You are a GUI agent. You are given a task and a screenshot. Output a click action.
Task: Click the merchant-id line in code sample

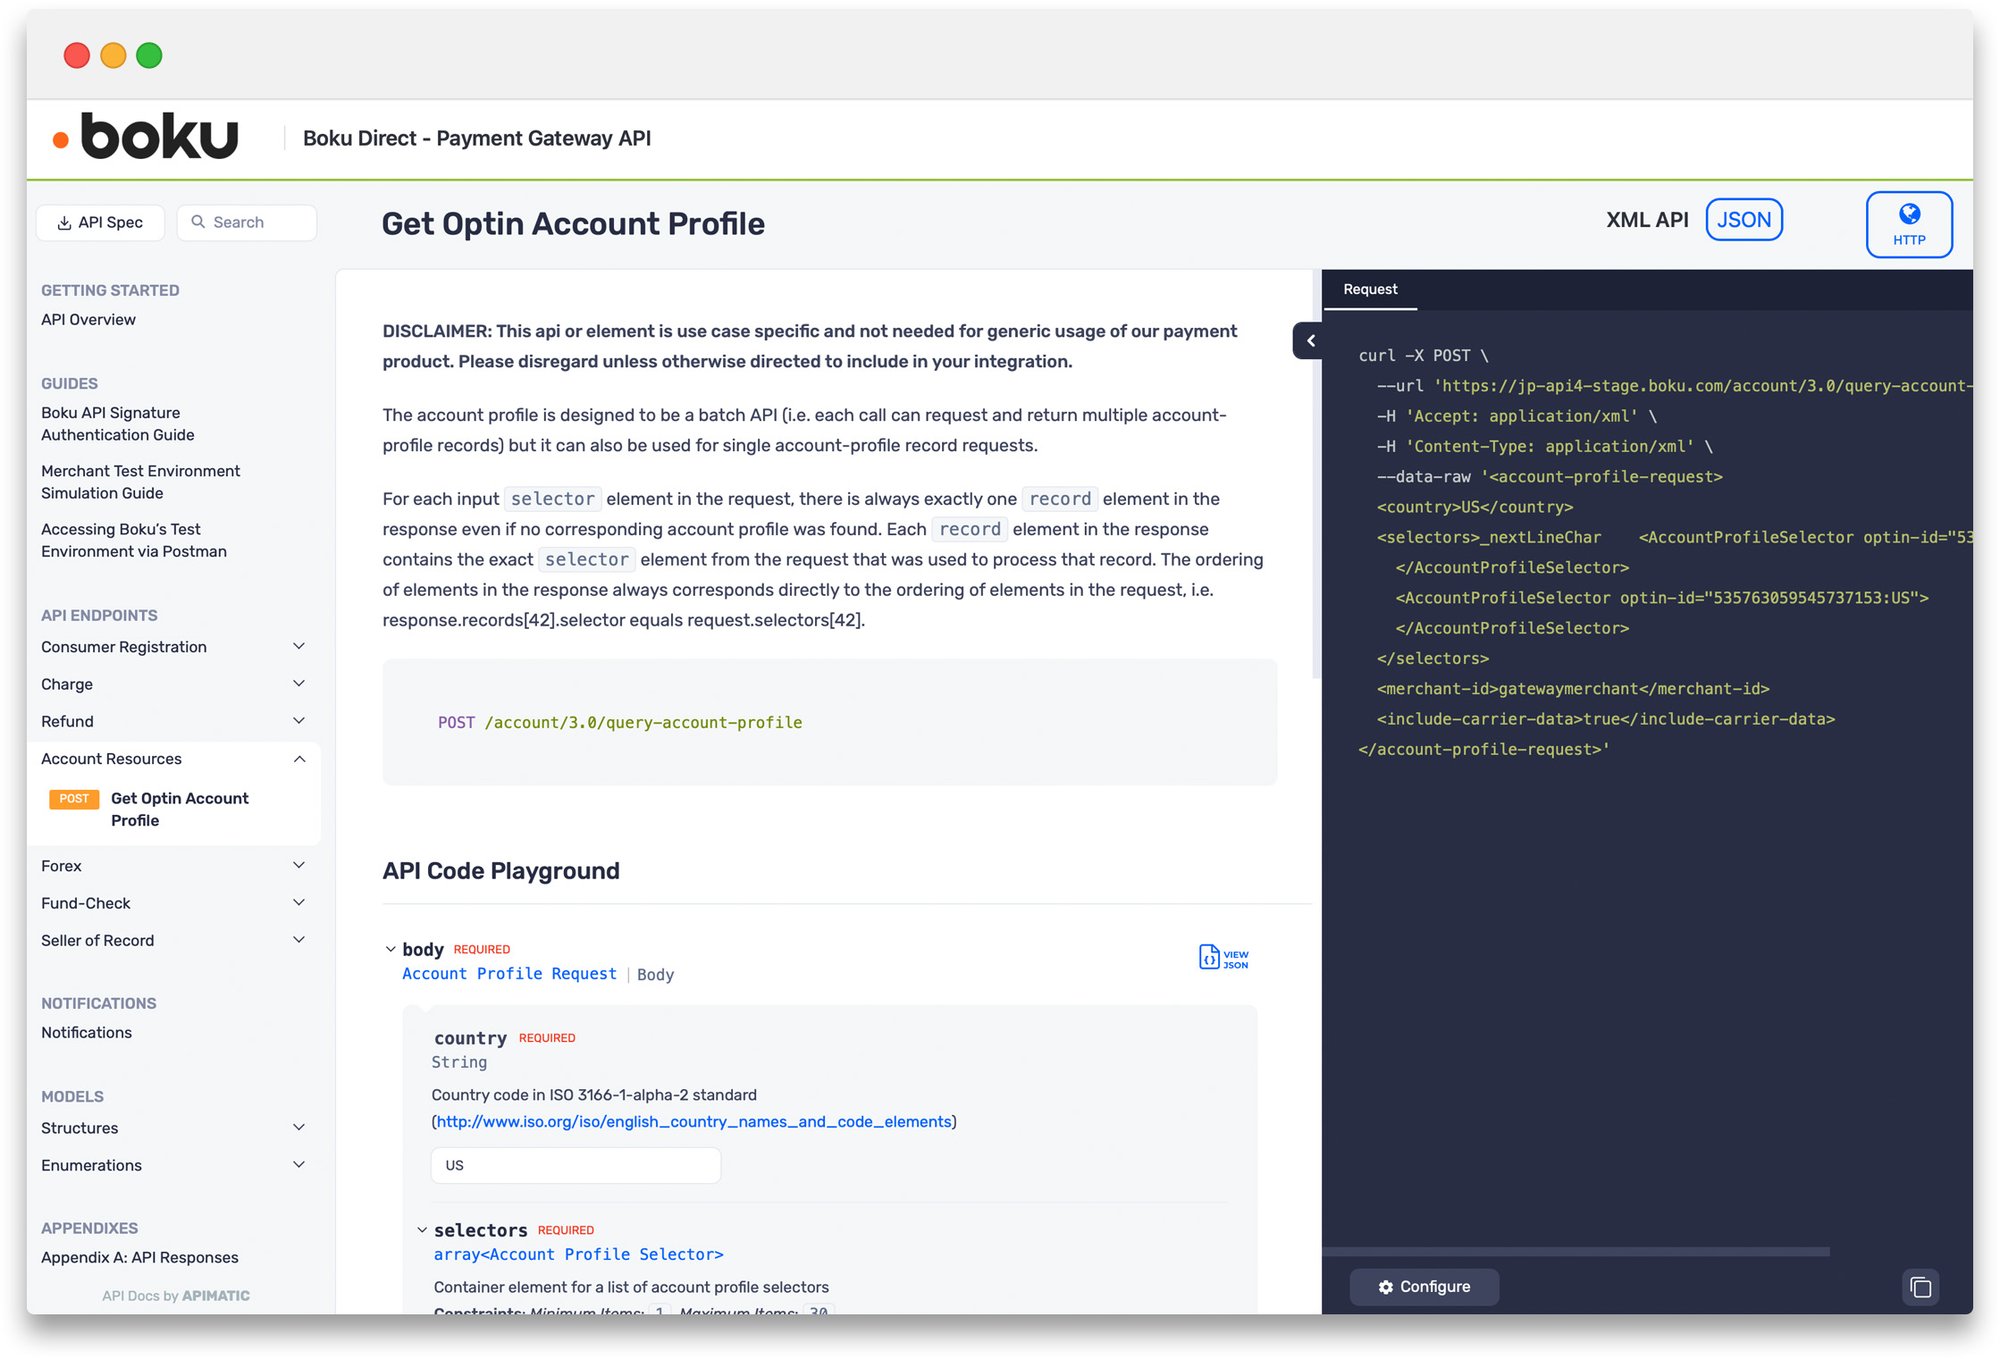click(x=1572, y=689)
